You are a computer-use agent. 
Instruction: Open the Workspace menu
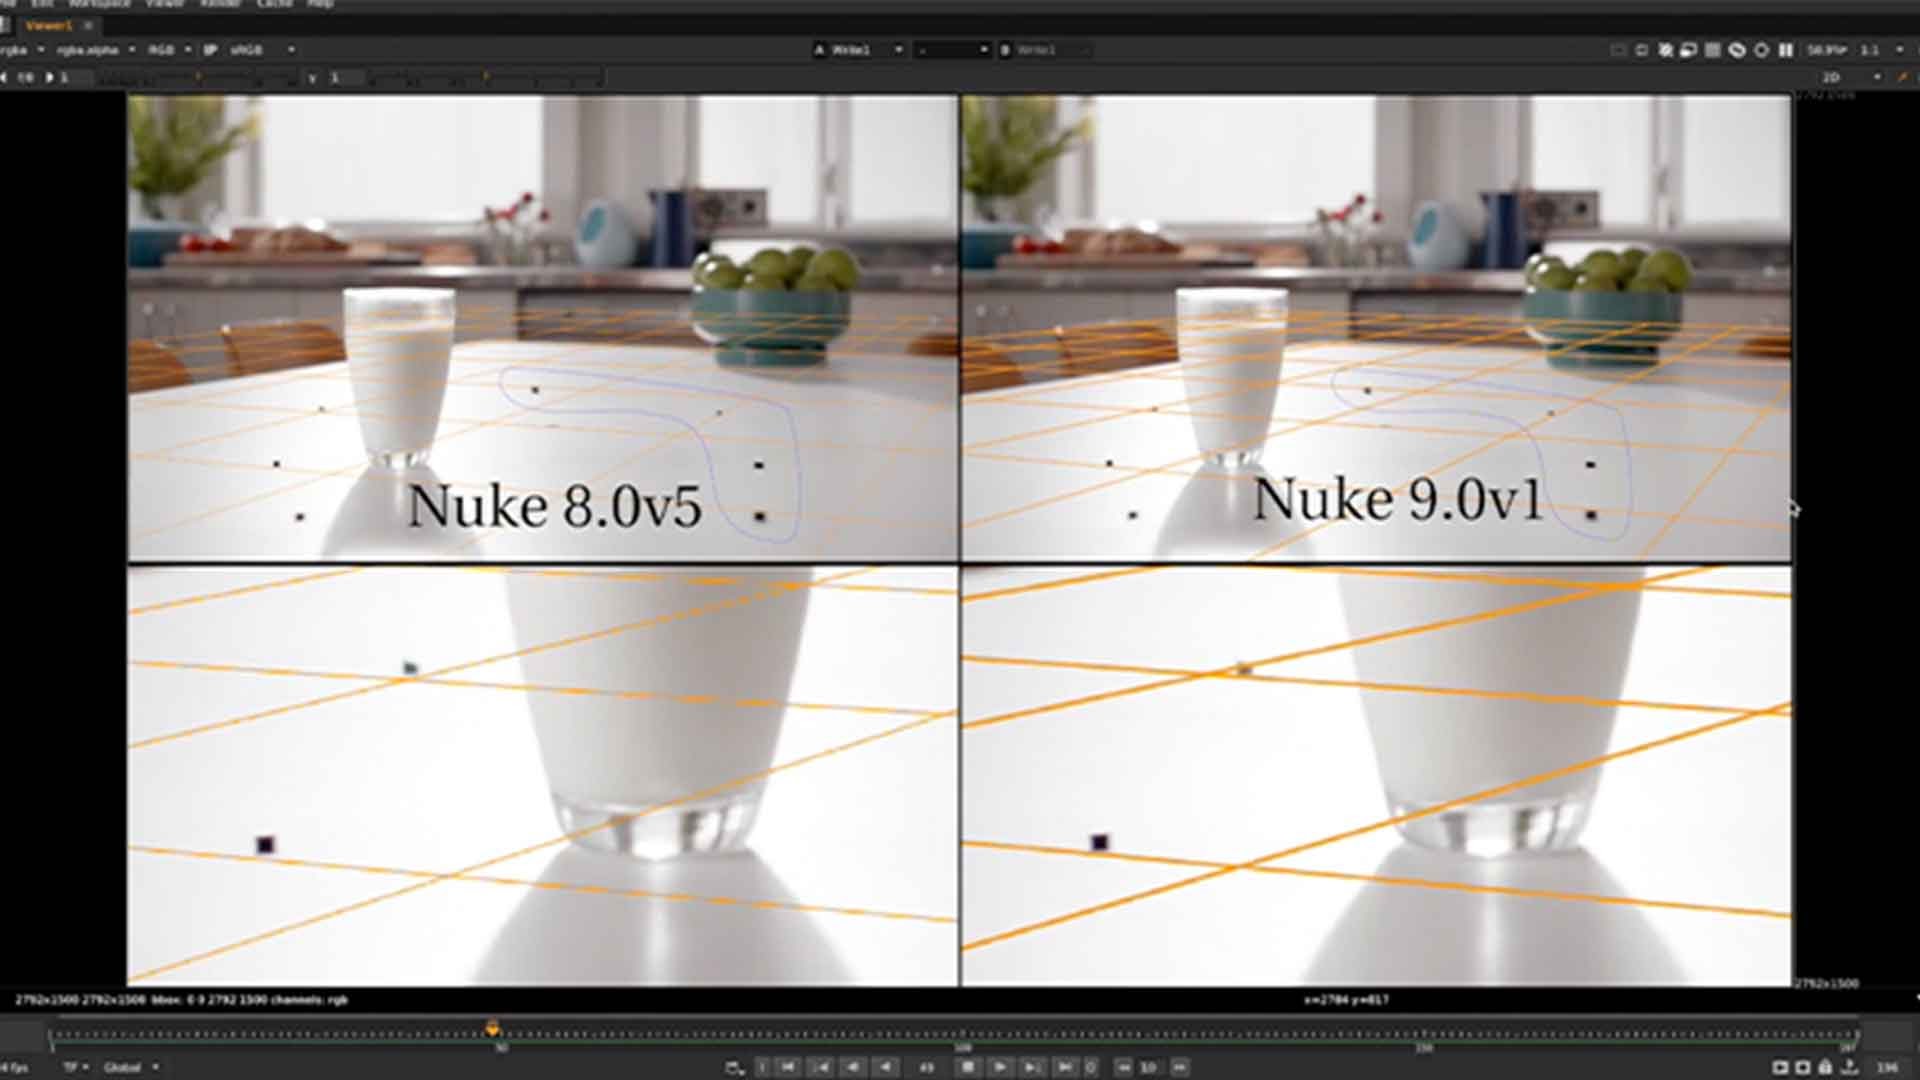coord(100,4)
